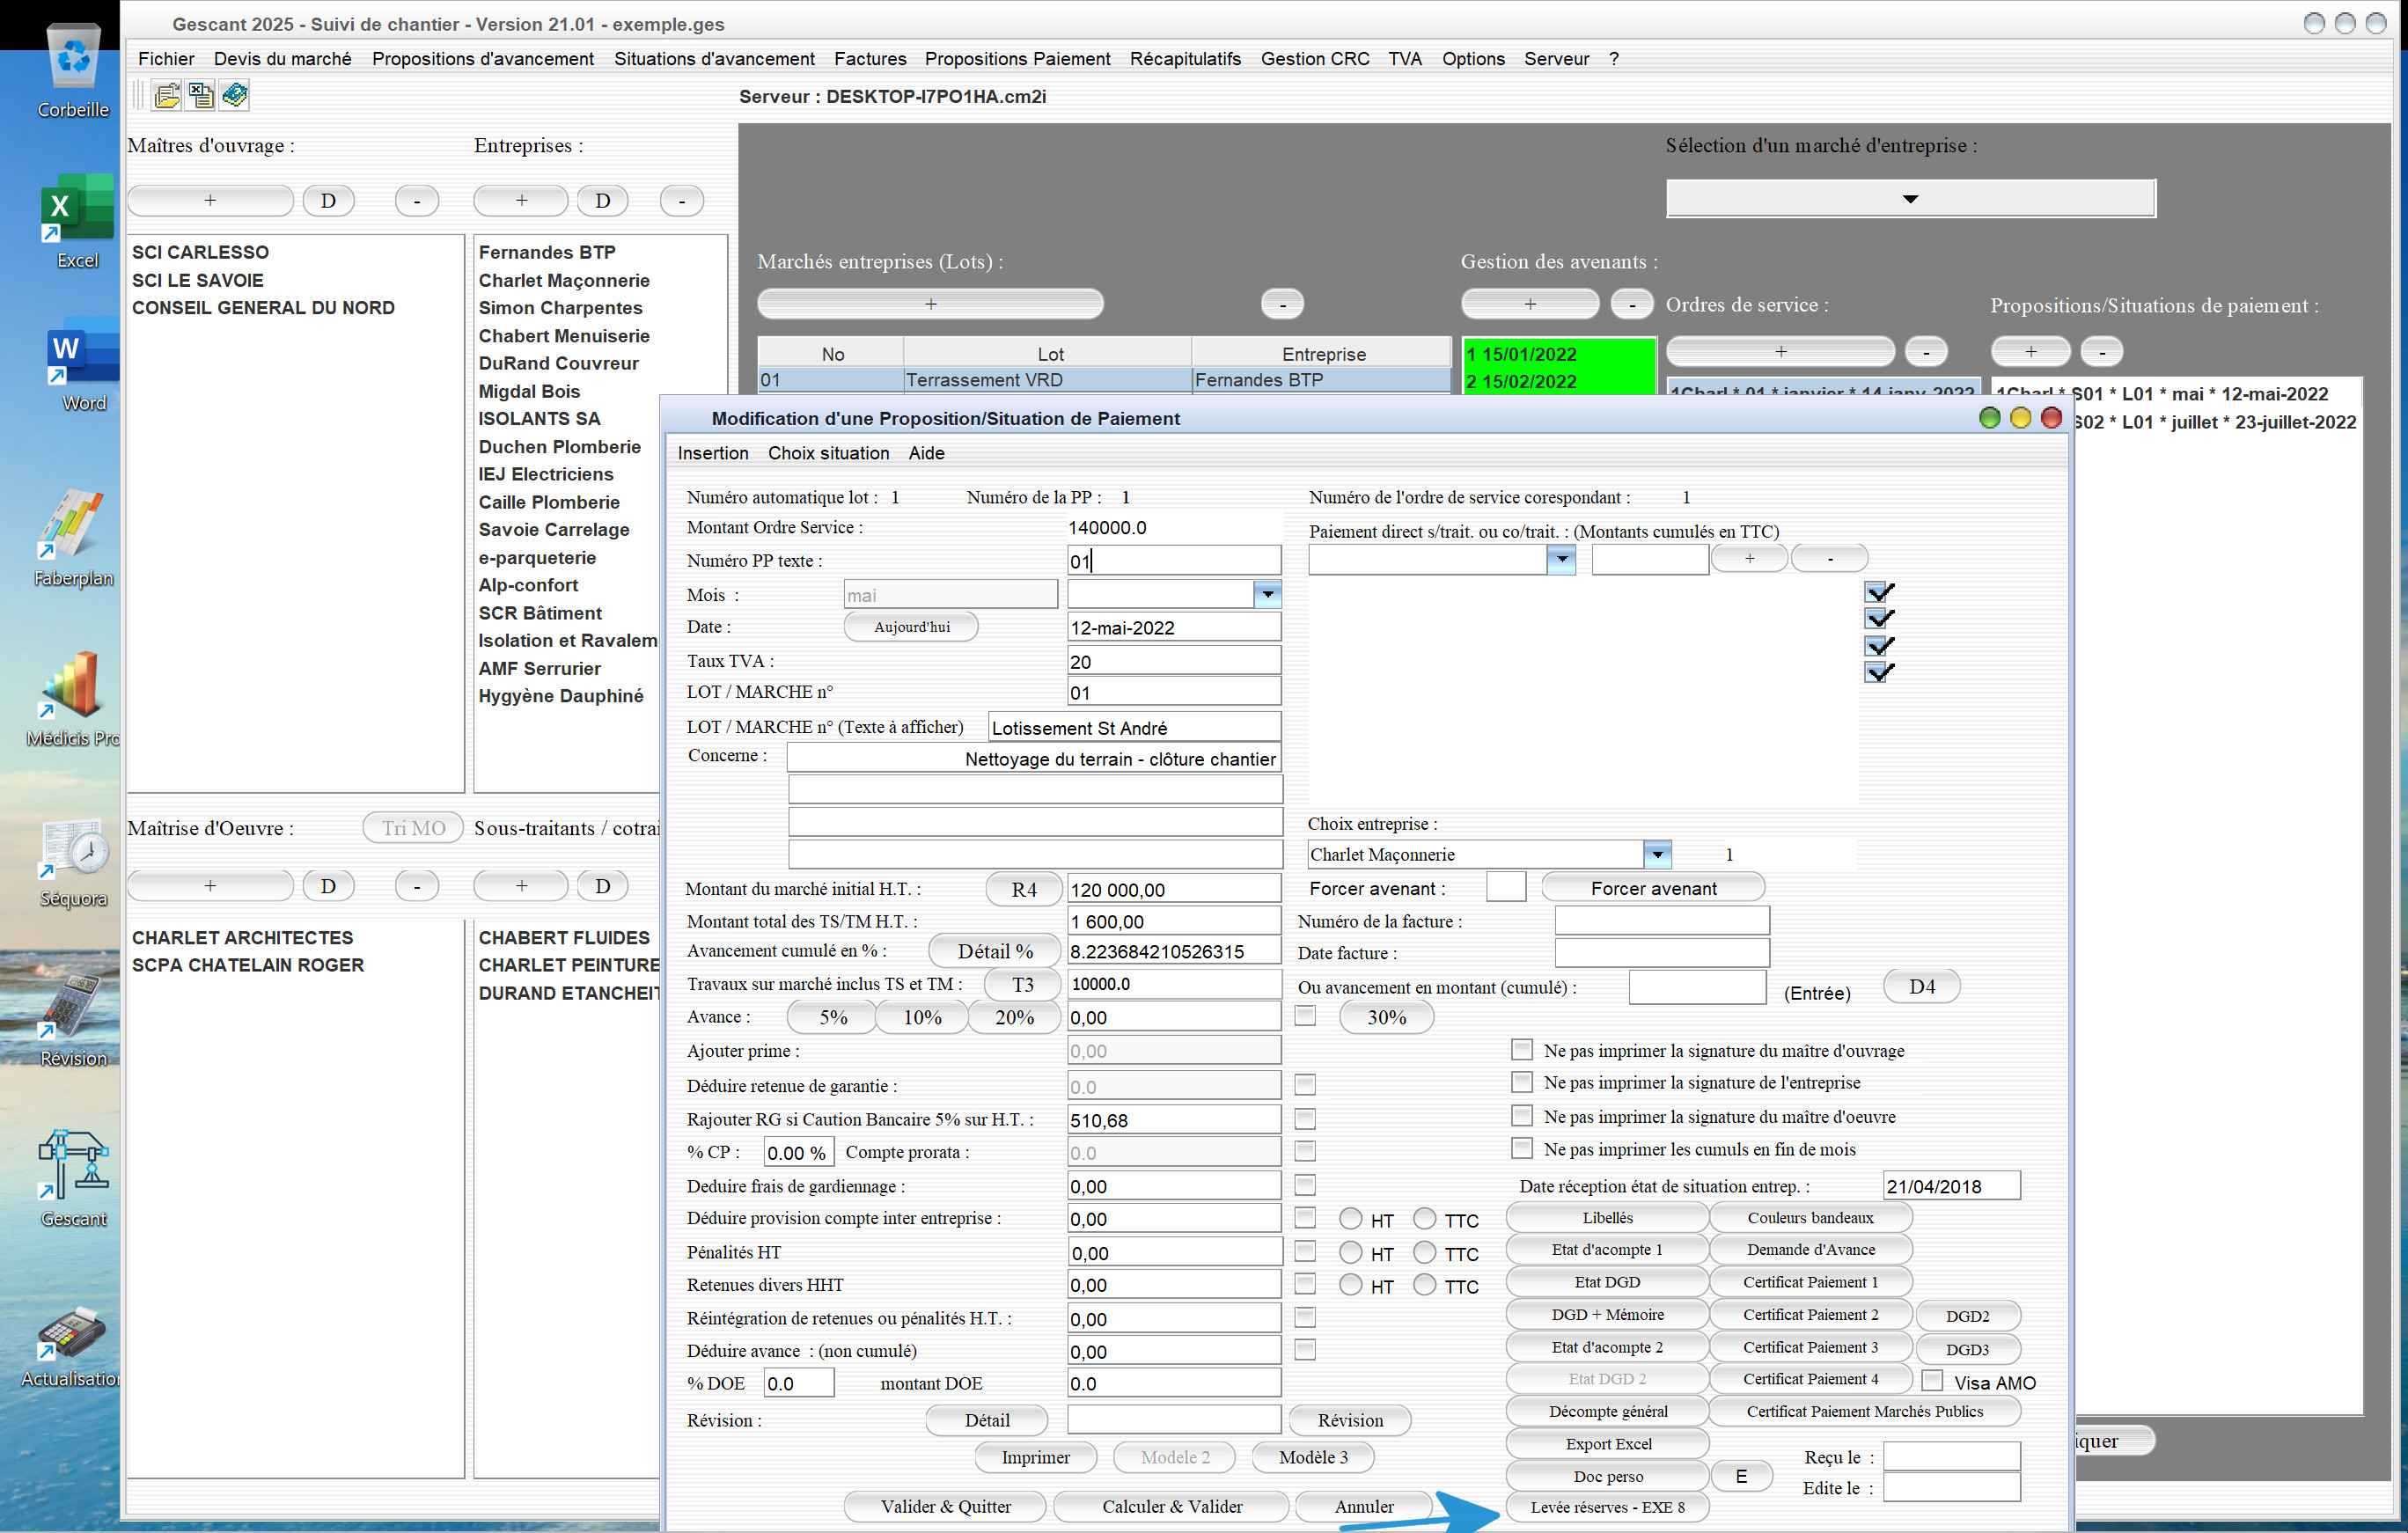Viewport: 2408px width, 1533px height.
Task: Open the Médicis Pro desktop shortcut
Action: (73, 698)
